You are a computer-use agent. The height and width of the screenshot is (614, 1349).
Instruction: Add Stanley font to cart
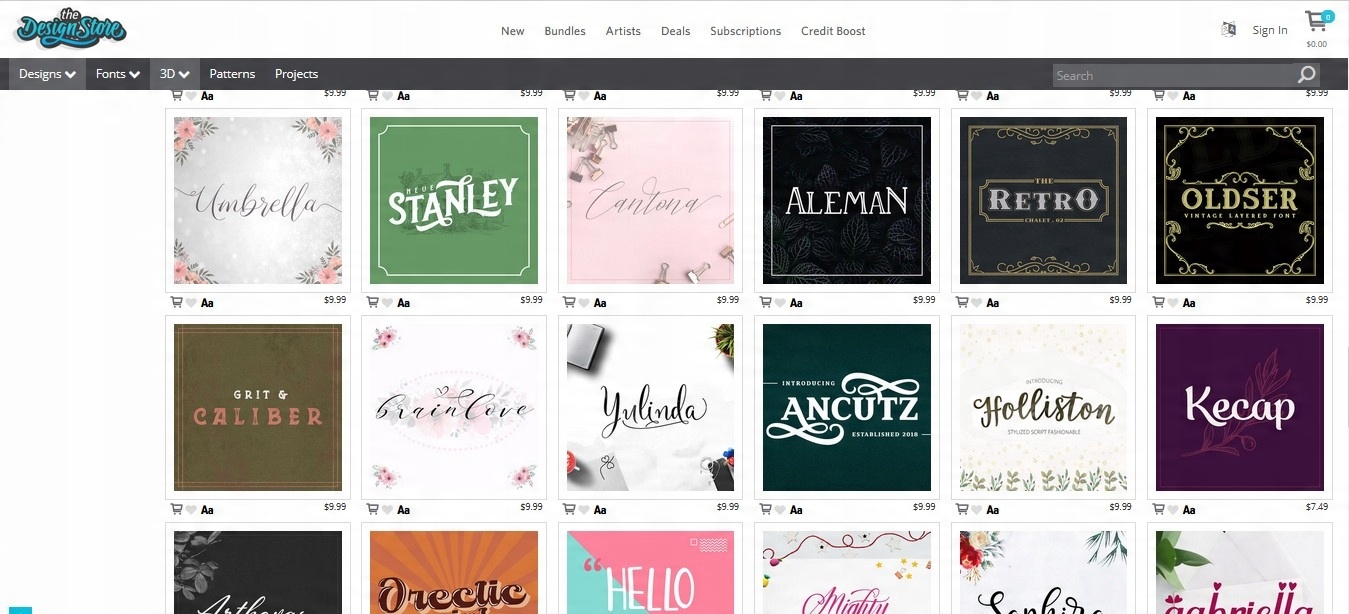click(x=373, y=302)
